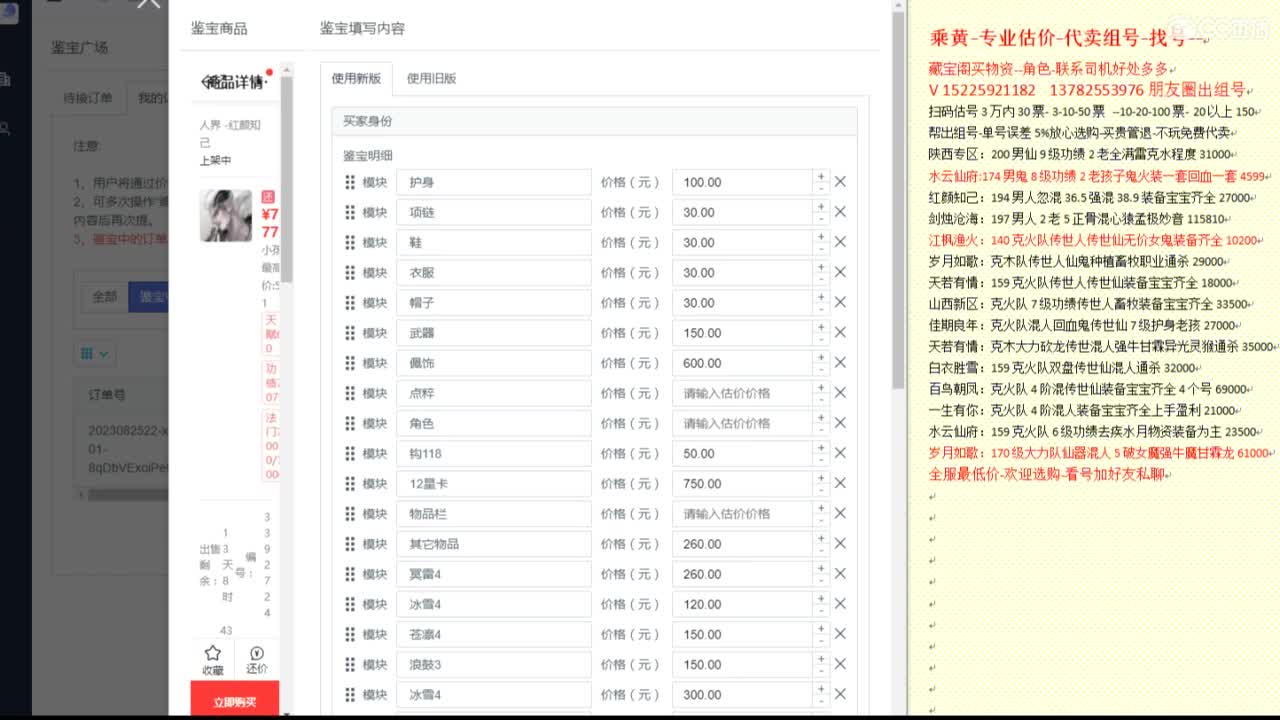This screenshot has width=1280, height=720.
Task: Click the price field showing 600.00
Action: pyautogui.click(x=742, y=363)
